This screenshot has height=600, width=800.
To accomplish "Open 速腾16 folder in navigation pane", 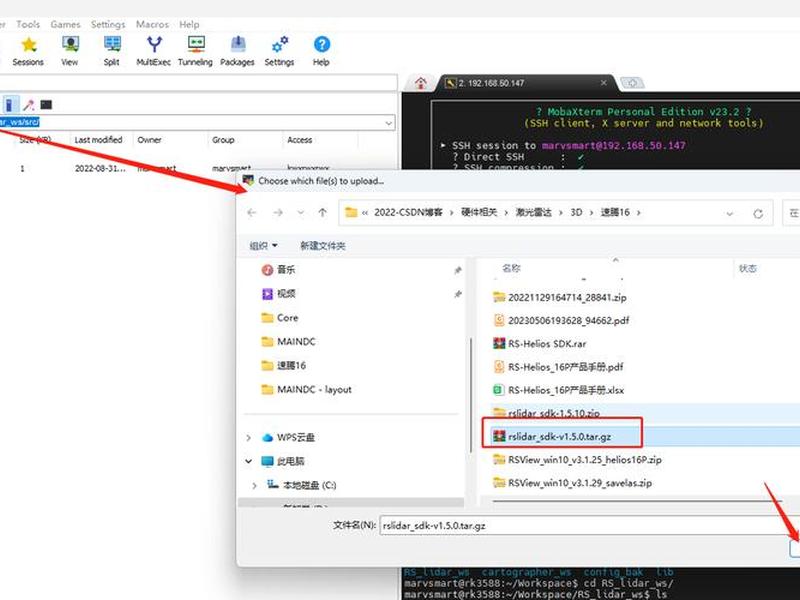I will (x=283, y=366).
